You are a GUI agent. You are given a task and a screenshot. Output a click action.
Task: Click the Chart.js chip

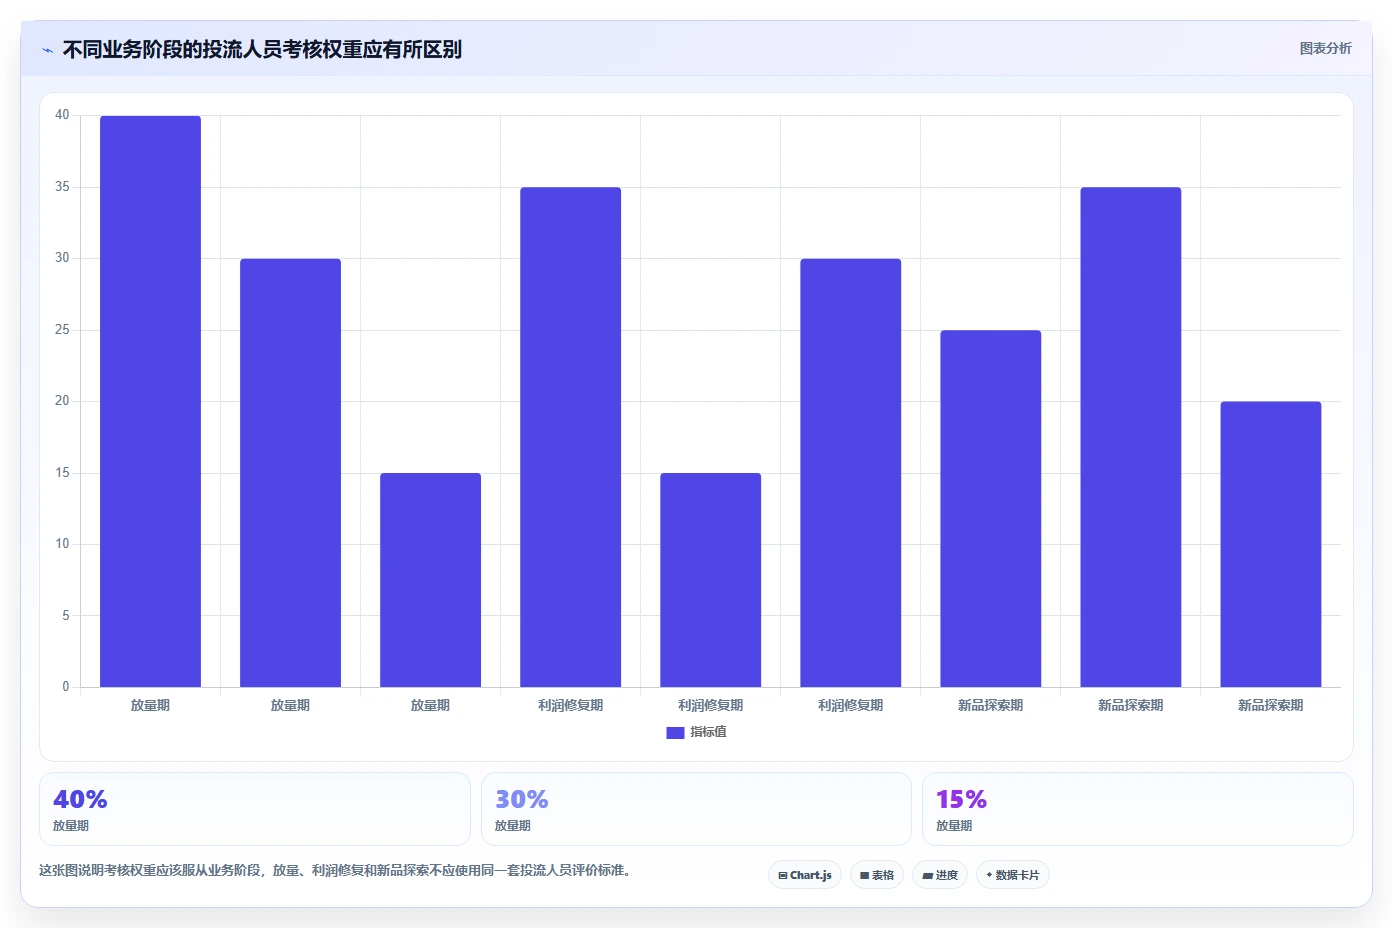805,875
